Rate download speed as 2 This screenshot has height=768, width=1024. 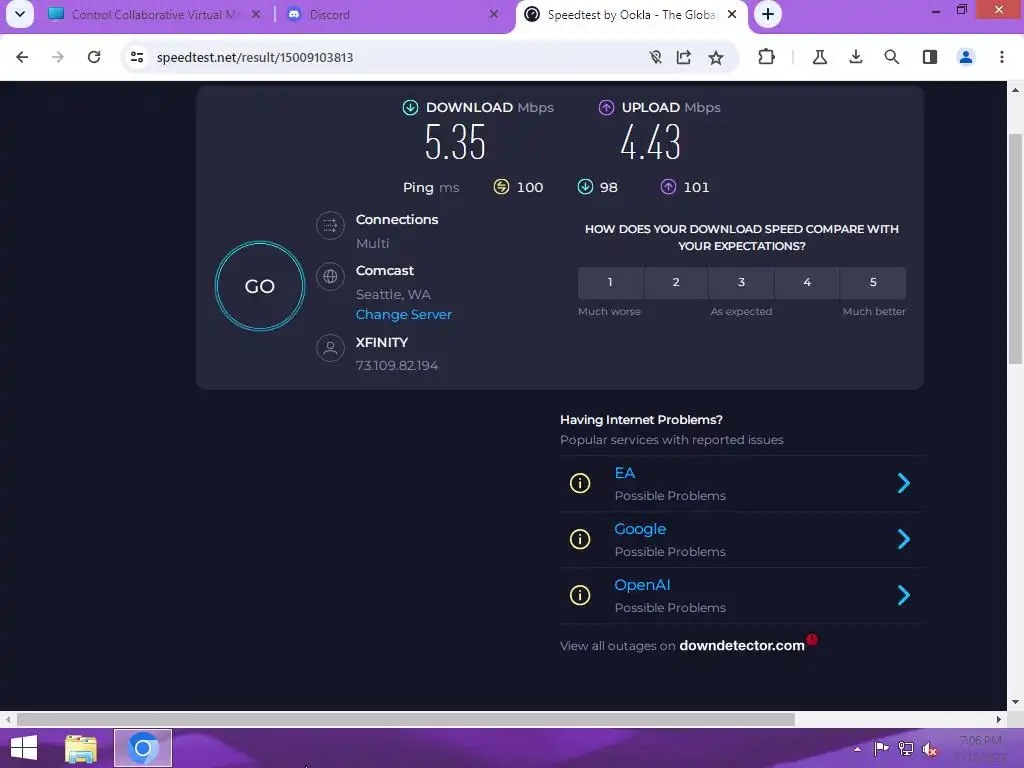point(676,282)
